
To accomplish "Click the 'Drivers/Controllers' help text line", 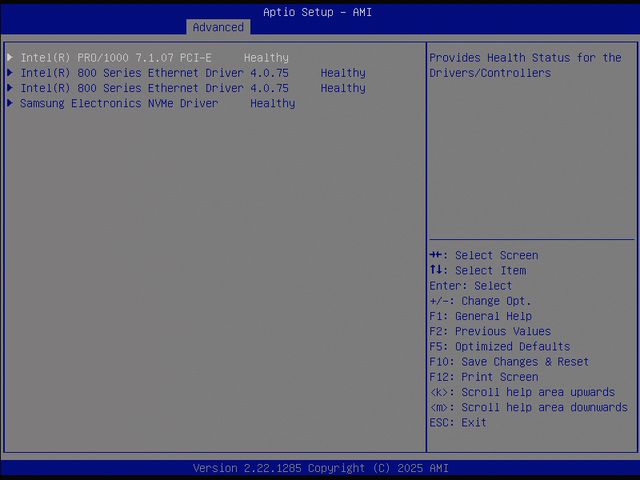I will tap(490, 73).
